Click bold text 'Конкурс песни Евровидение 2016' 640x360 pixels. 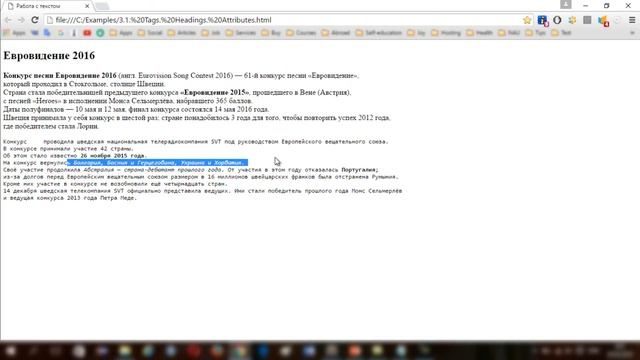tap(60, 76)
